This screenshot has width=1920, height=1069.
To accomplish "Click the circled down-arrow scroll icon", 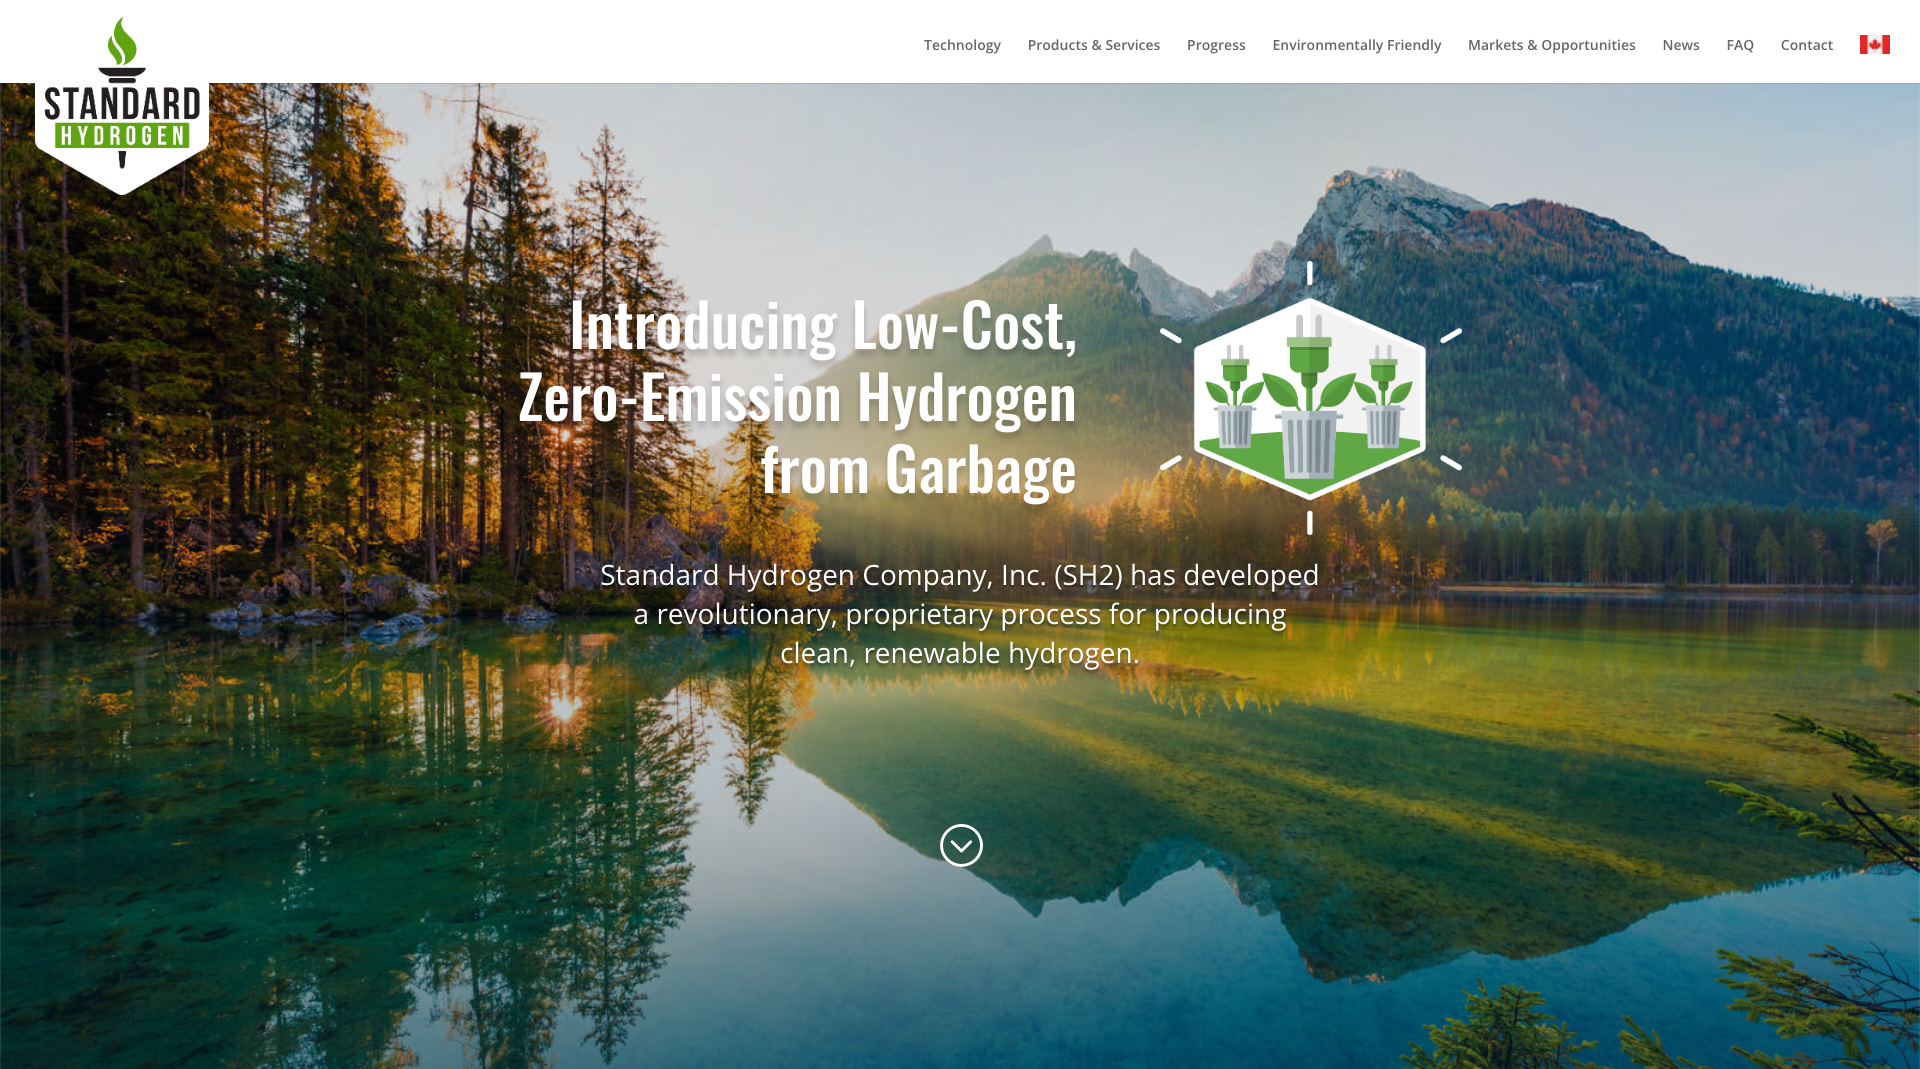I will pyautogui.click(x=961, y=845).
